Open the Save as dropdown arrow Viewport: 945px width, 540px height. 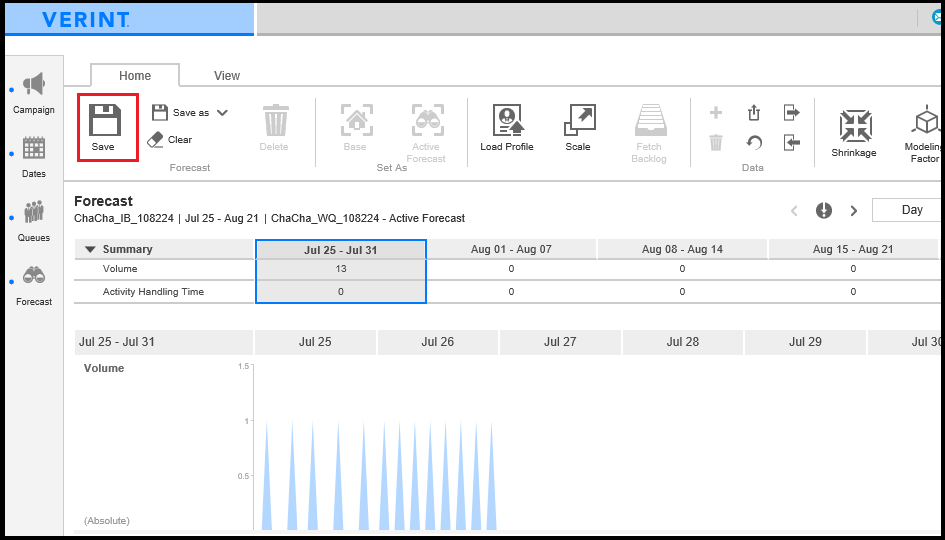tap(222, 113)
